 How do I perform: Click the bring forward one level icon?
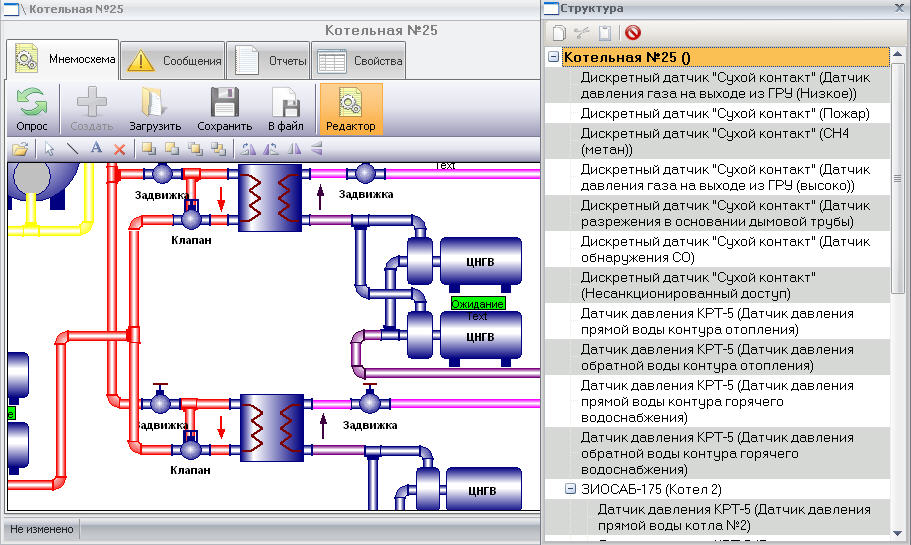(172, 149)
